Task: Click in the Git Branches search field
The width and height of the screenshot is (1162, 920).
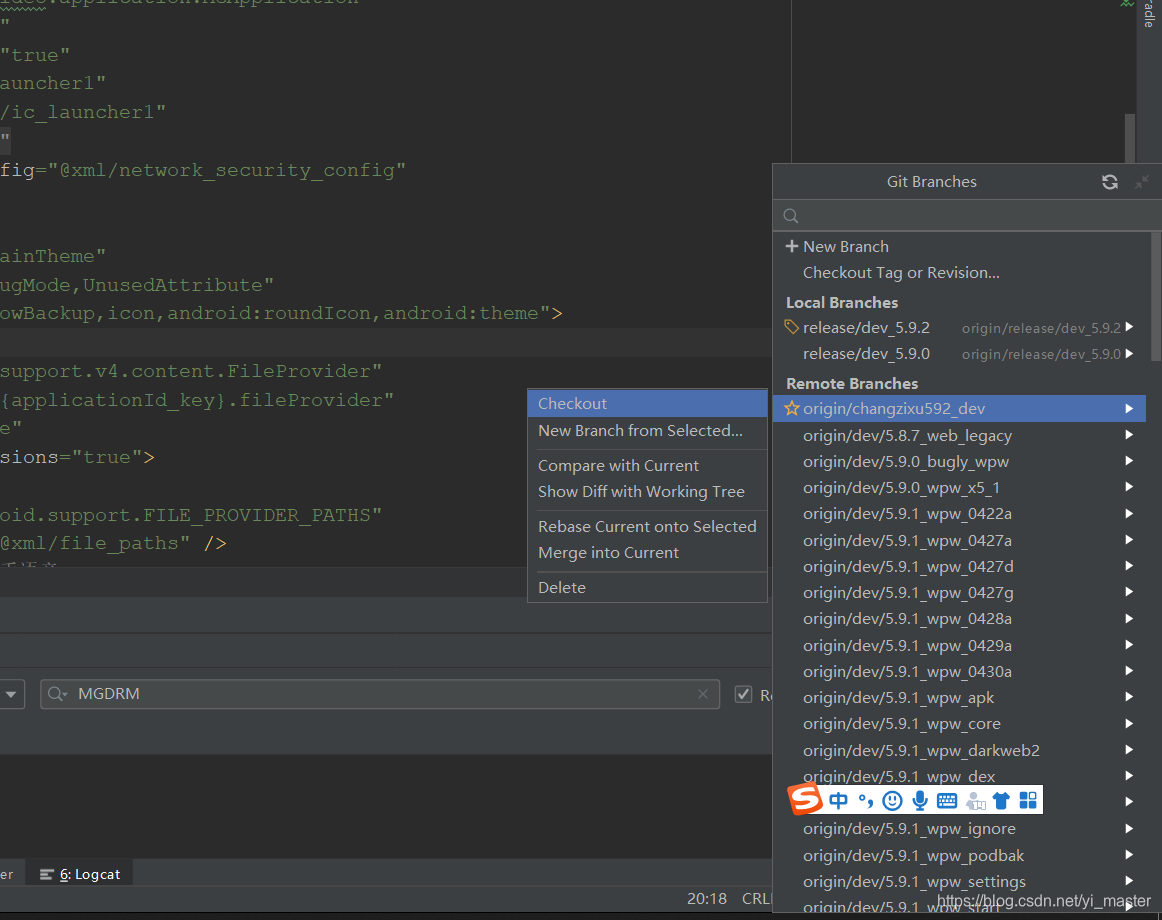Action: 967,216
